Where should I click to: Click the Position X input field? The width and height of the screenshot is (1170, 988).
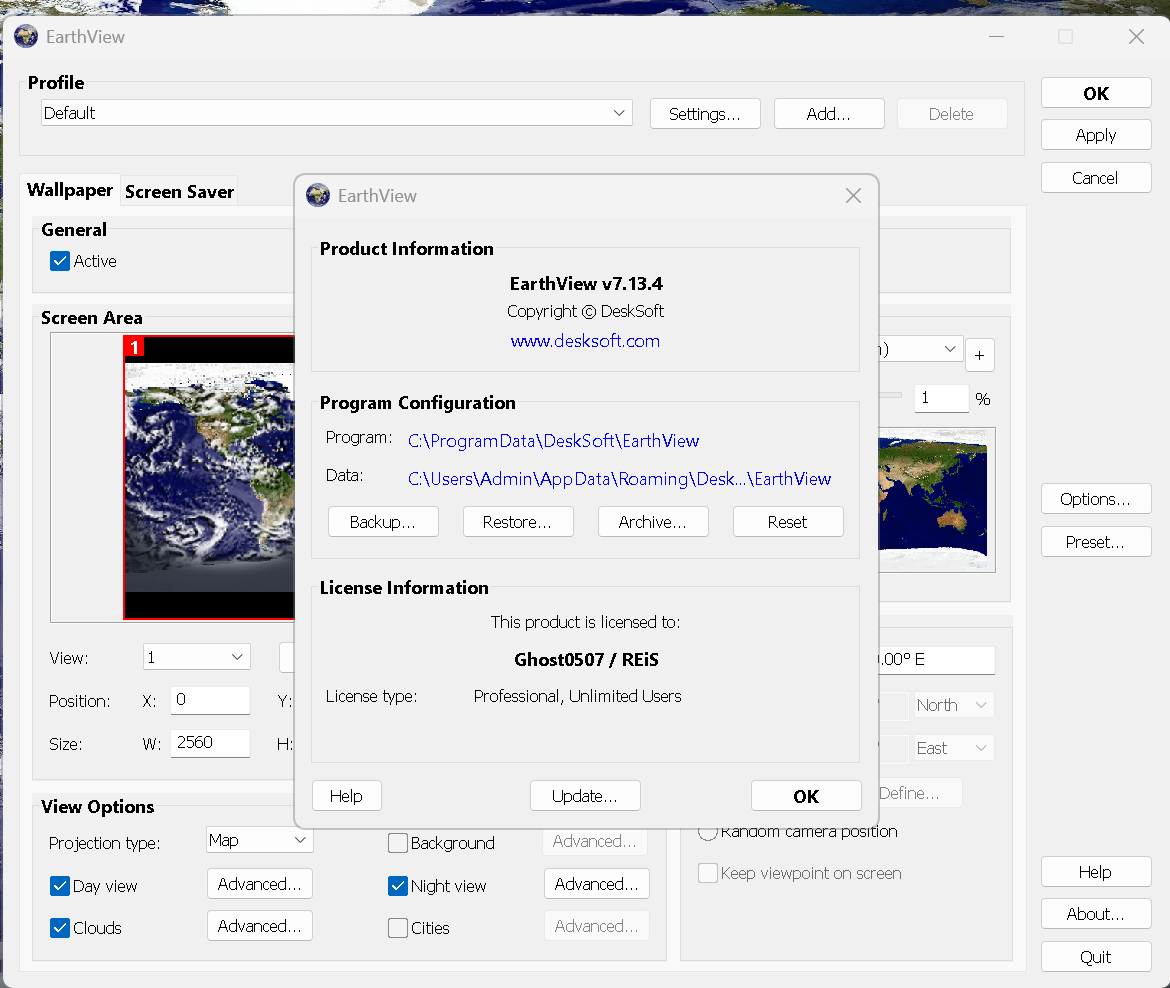point(210,700)
